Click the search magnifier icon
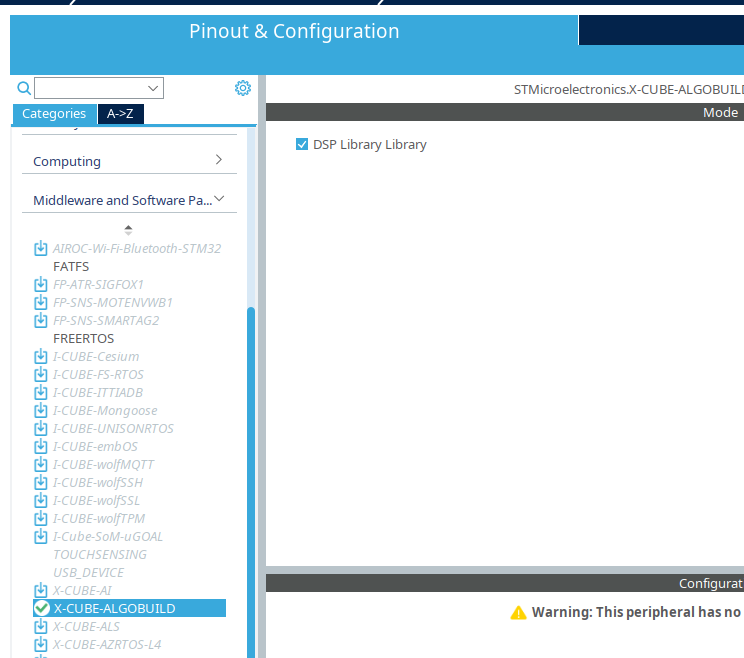The image size is (744, 658). [24, 88]
